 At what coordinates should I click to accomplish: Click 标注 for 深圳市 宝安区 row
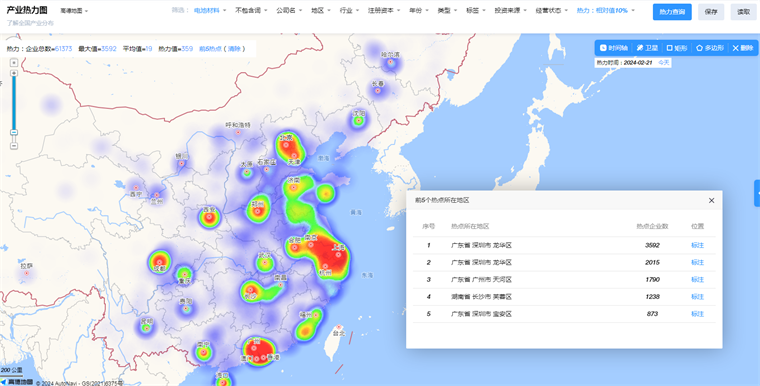(697, 314)
